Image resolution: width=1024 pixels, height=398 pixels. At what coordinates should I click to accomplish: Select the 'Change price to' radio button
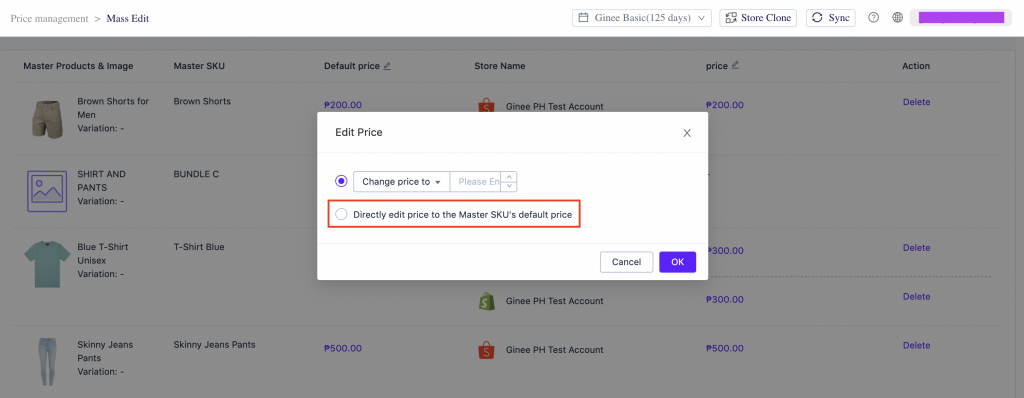tap(341, 181)
